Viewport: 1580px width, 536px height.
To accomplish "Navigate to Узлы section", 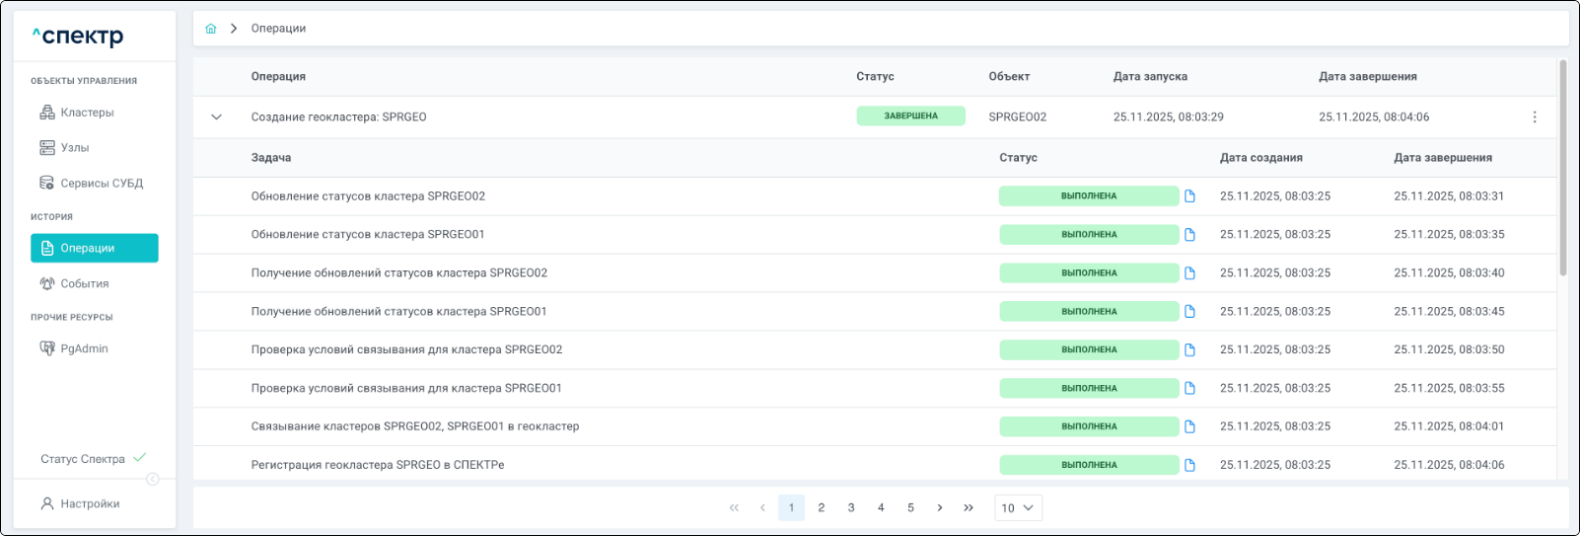I will pyautogui.click(x=74, y=148).
